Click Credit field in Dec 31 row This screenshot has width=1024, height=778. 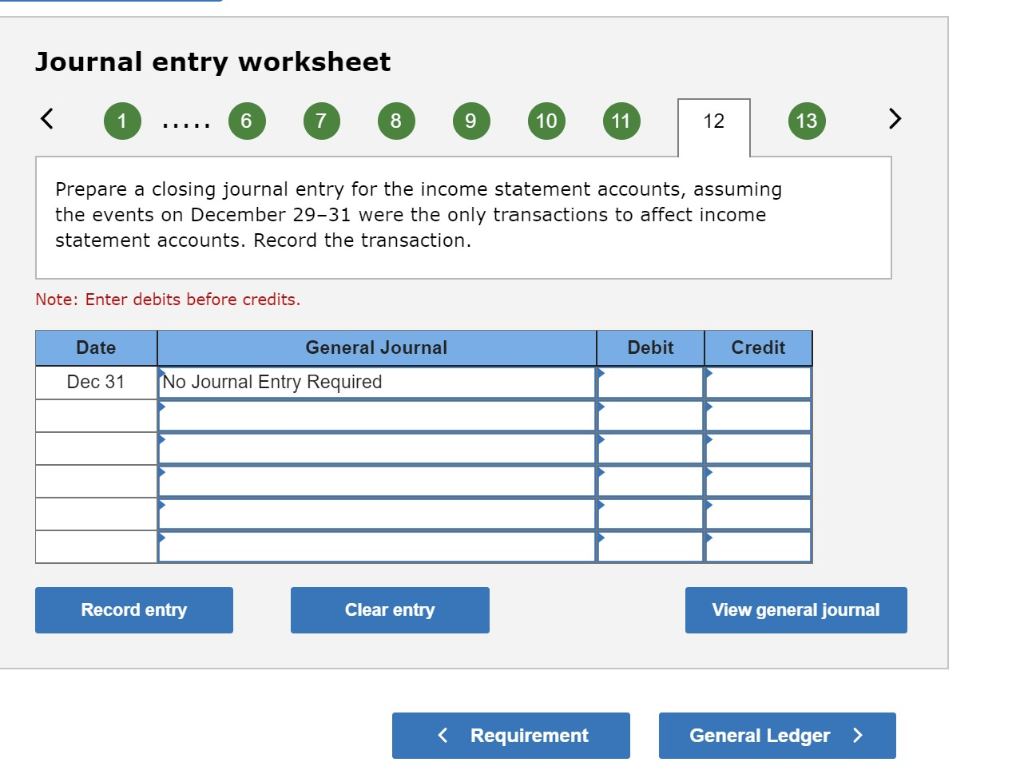(x=758, y=382)
